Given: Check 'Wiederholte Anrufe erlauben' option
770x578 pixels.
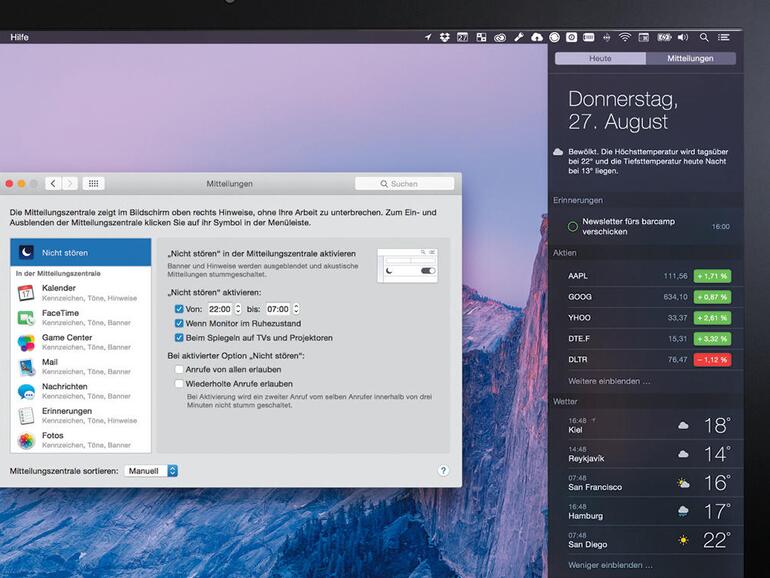Looking at the screenshot, I should (x=179, y=383).
